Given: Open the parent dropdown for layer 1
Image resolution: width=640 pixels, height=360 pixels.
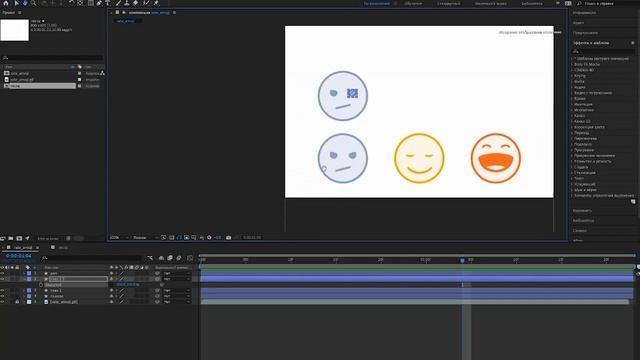Looking at the screenshot, I should (x=177, y=273).
